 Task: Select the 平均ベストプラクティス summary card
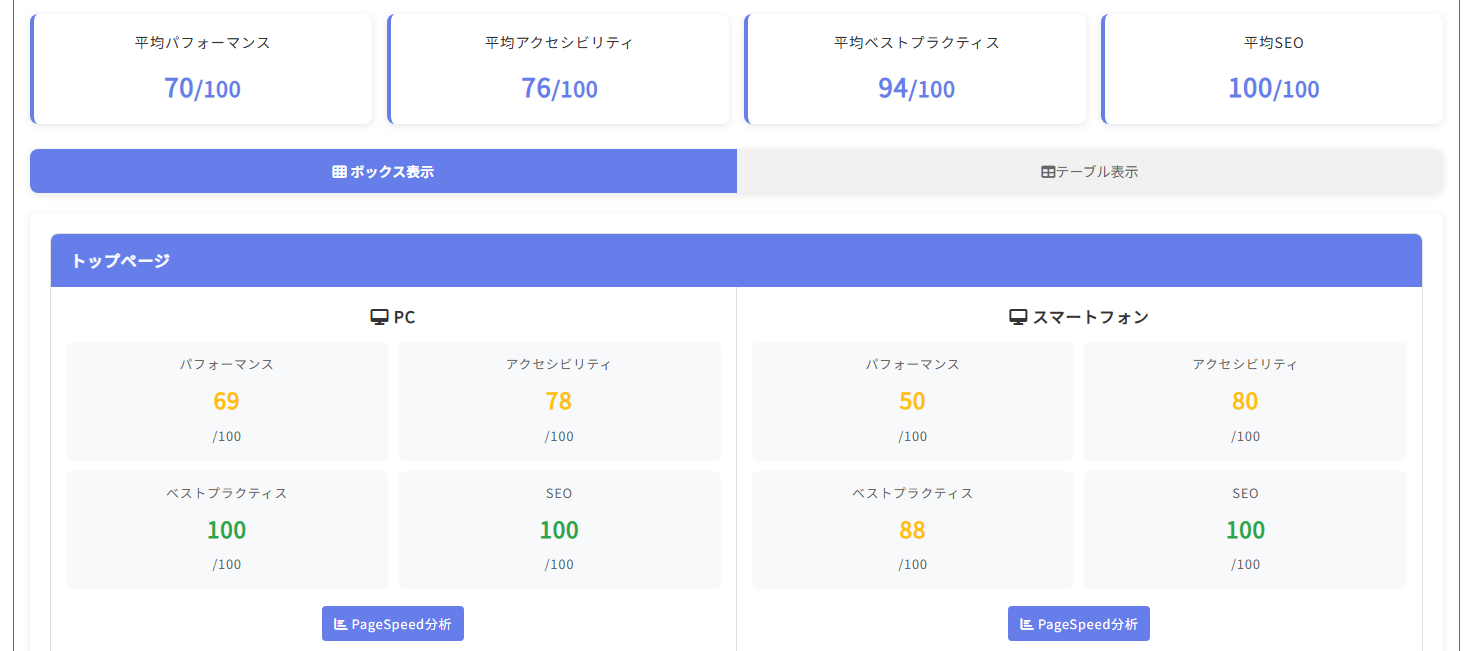pyautogui.click(x=916, y=69)
